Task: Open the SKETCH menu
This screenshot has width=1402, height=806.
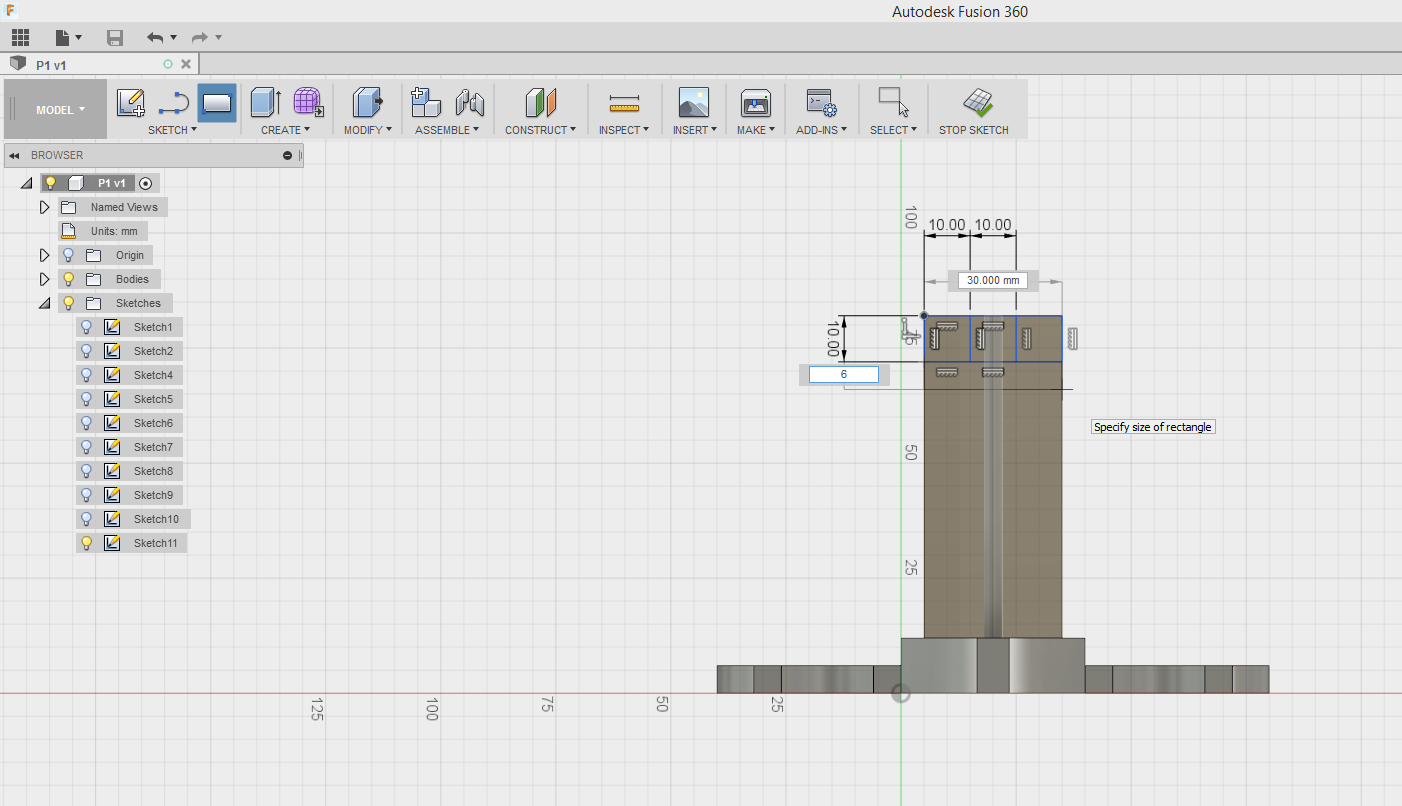Action: [173, 130]
